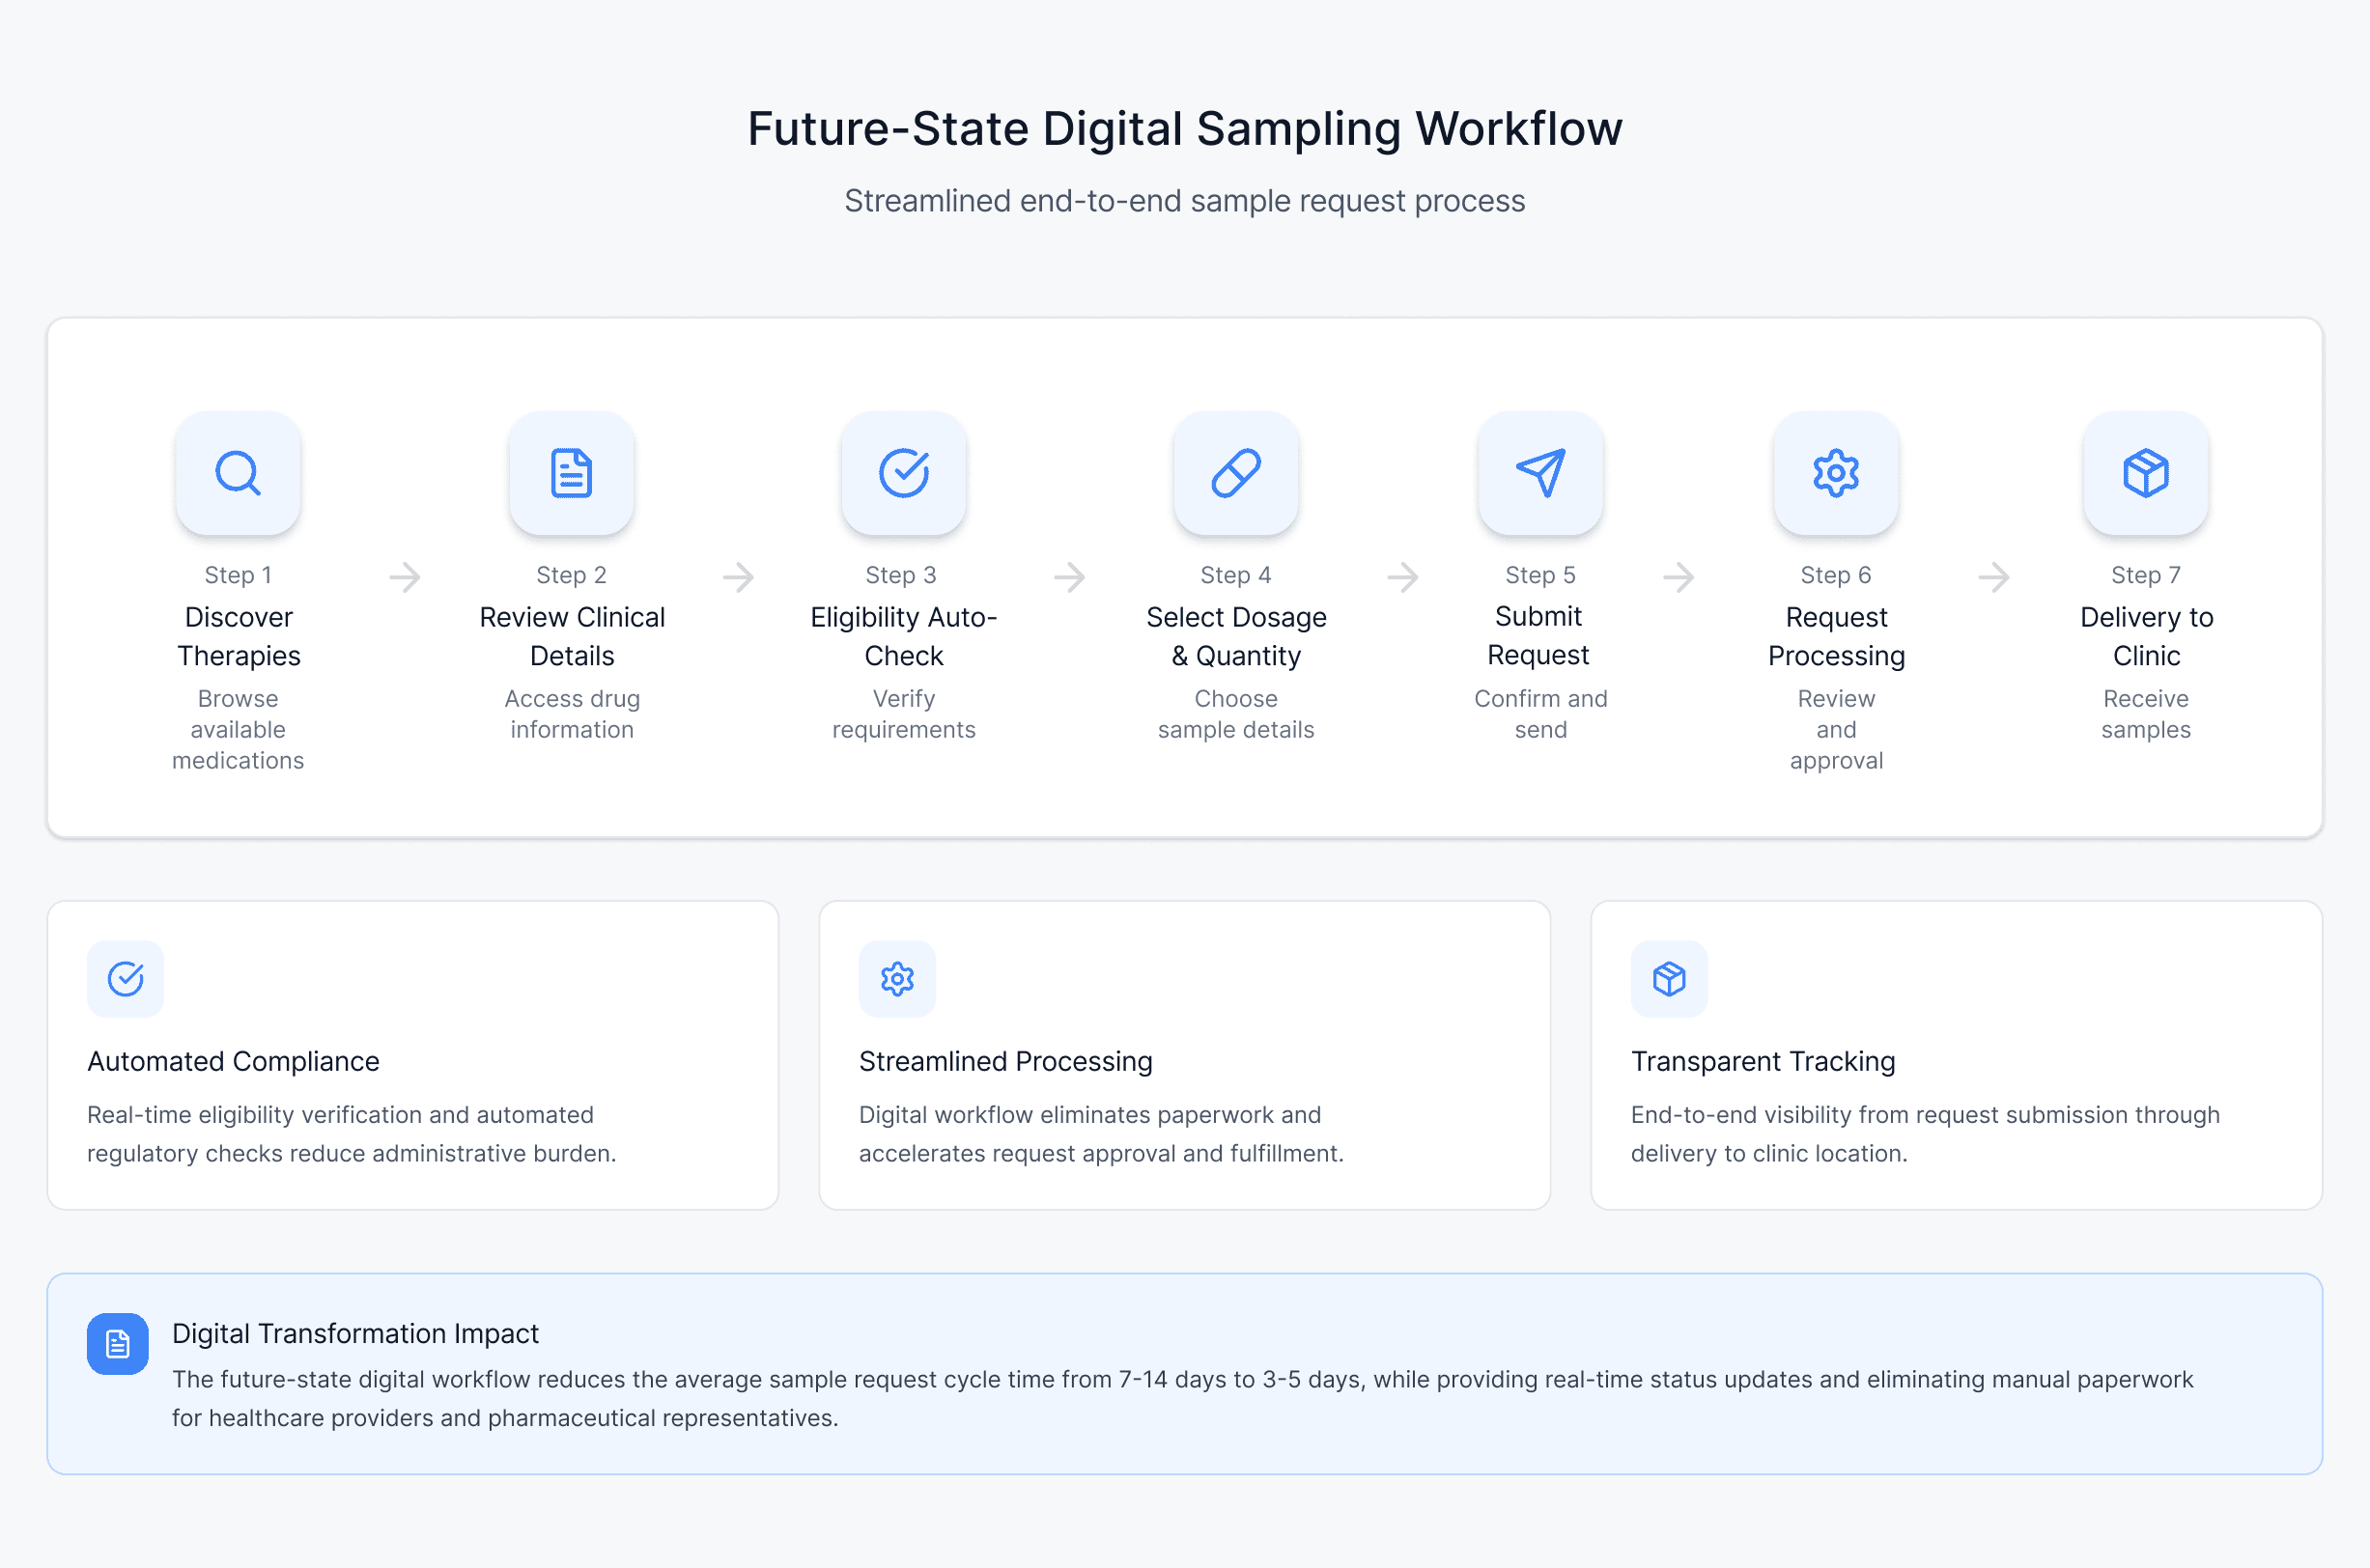This screenshot has height=1568, width=2370.
Task: Click the Submit Request paper plane icon
Action: click(1540, 473)
